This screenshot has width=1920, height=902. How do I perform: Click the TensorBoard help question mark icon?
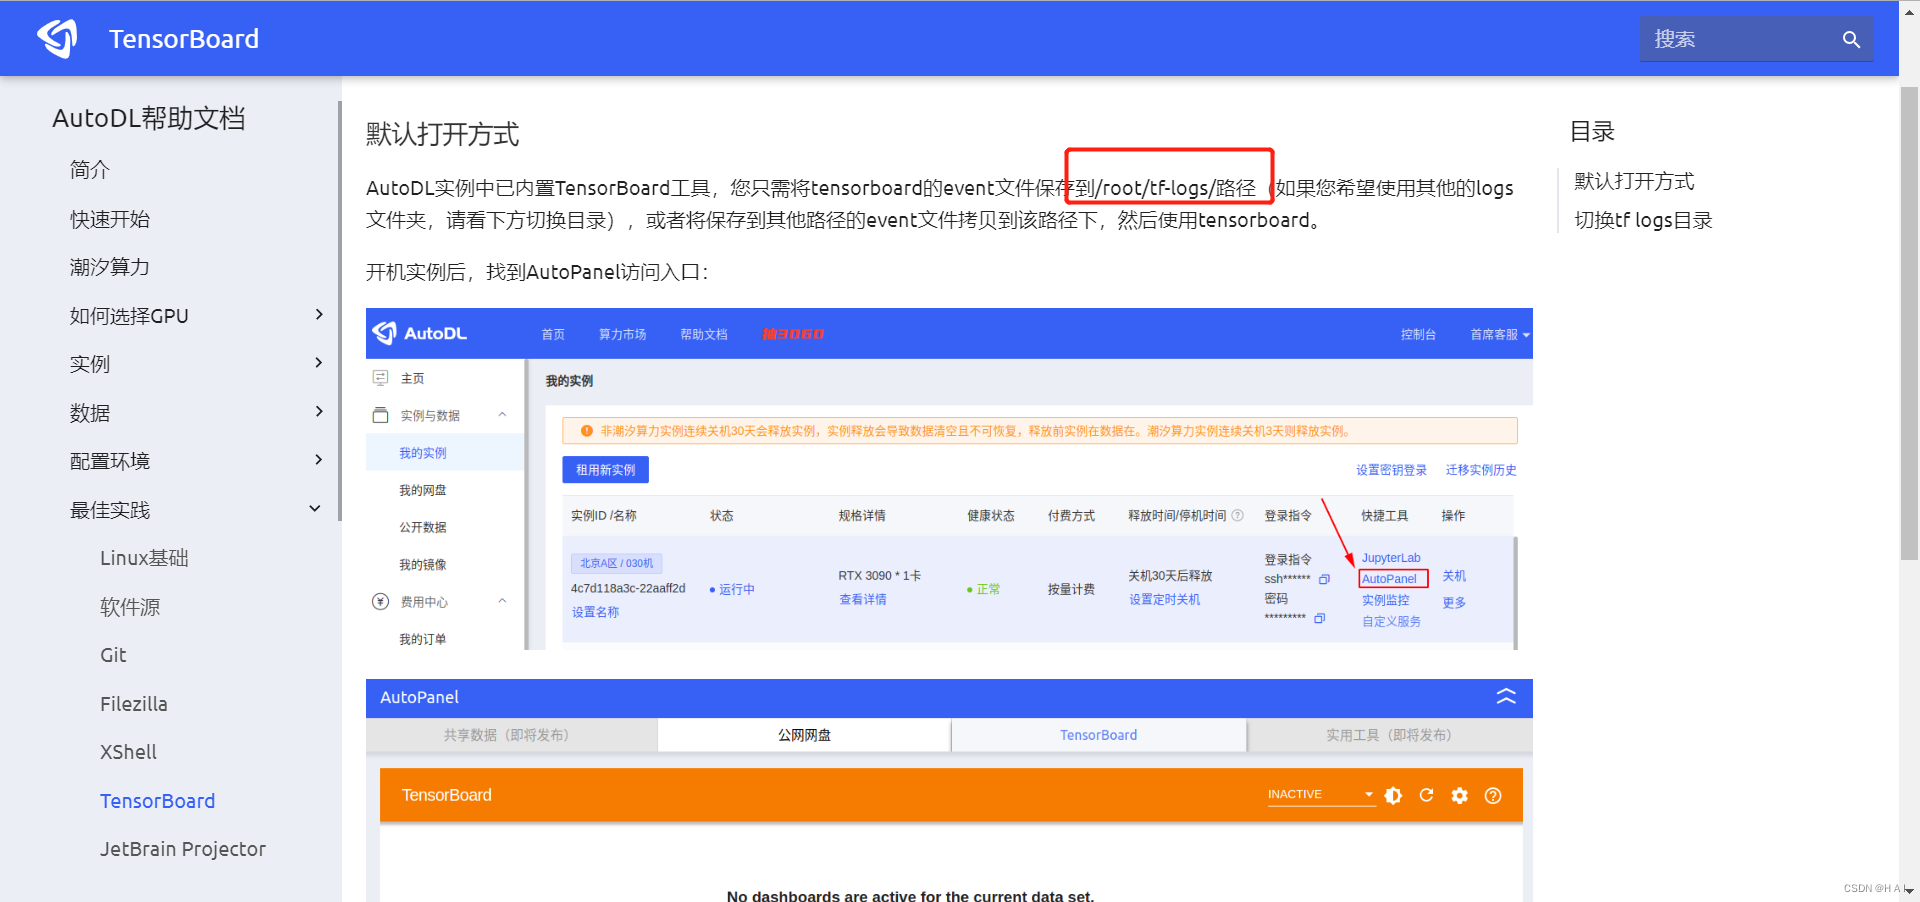click(x=1493, y=795)
